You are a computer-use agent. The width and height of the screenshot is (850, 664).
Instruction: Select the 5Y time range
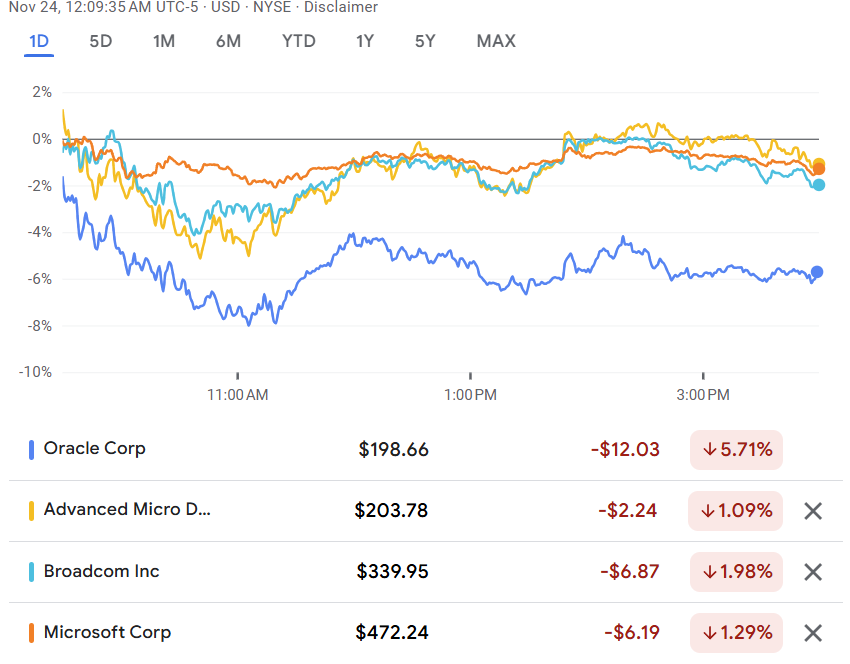pyautogui.click(x=425, y=41)
